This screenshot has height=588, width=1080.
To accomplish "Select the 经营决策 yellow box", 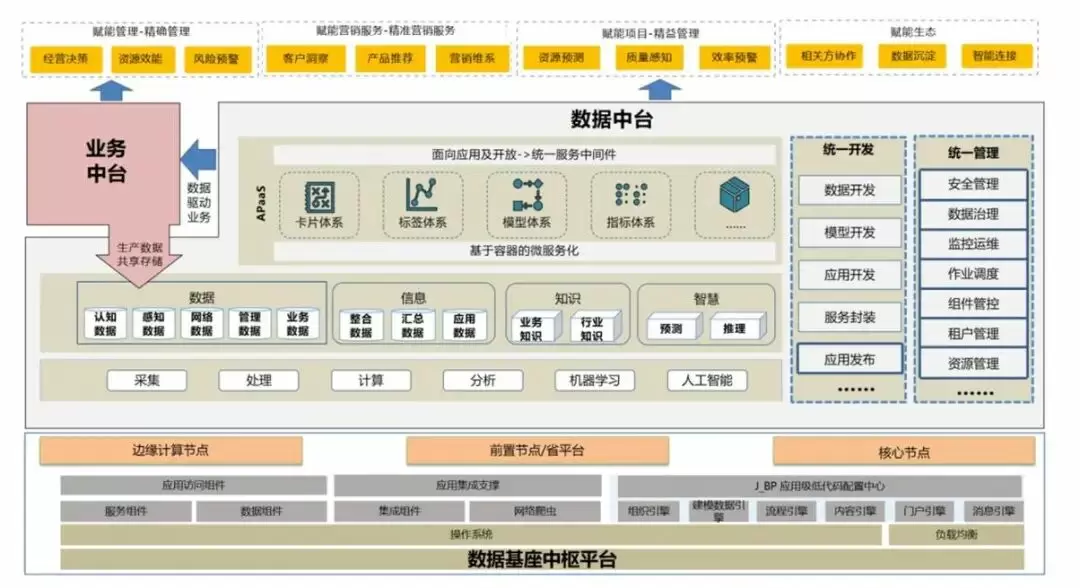I will click(x=66, y=58).
